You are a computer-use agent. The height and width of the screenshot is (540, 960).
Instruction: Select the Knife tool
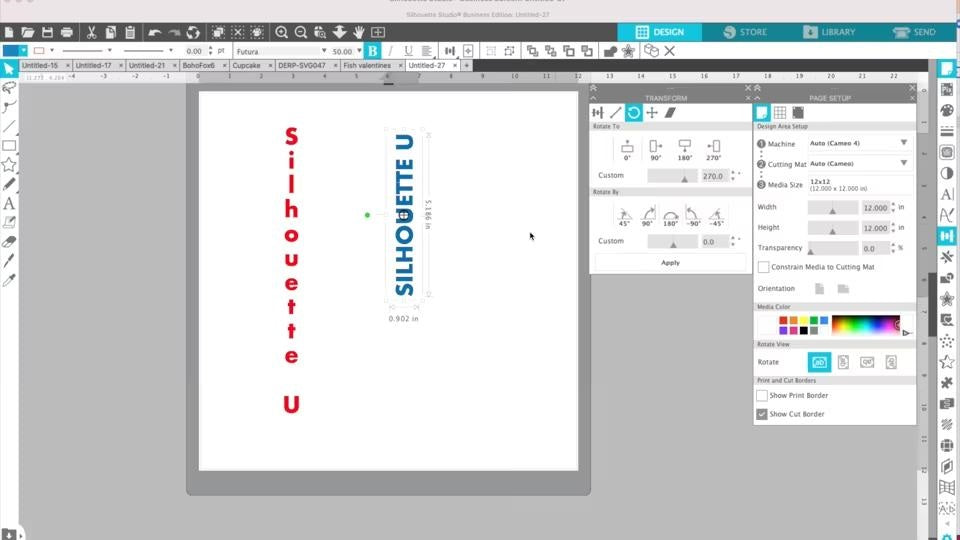tap(9, 261)
